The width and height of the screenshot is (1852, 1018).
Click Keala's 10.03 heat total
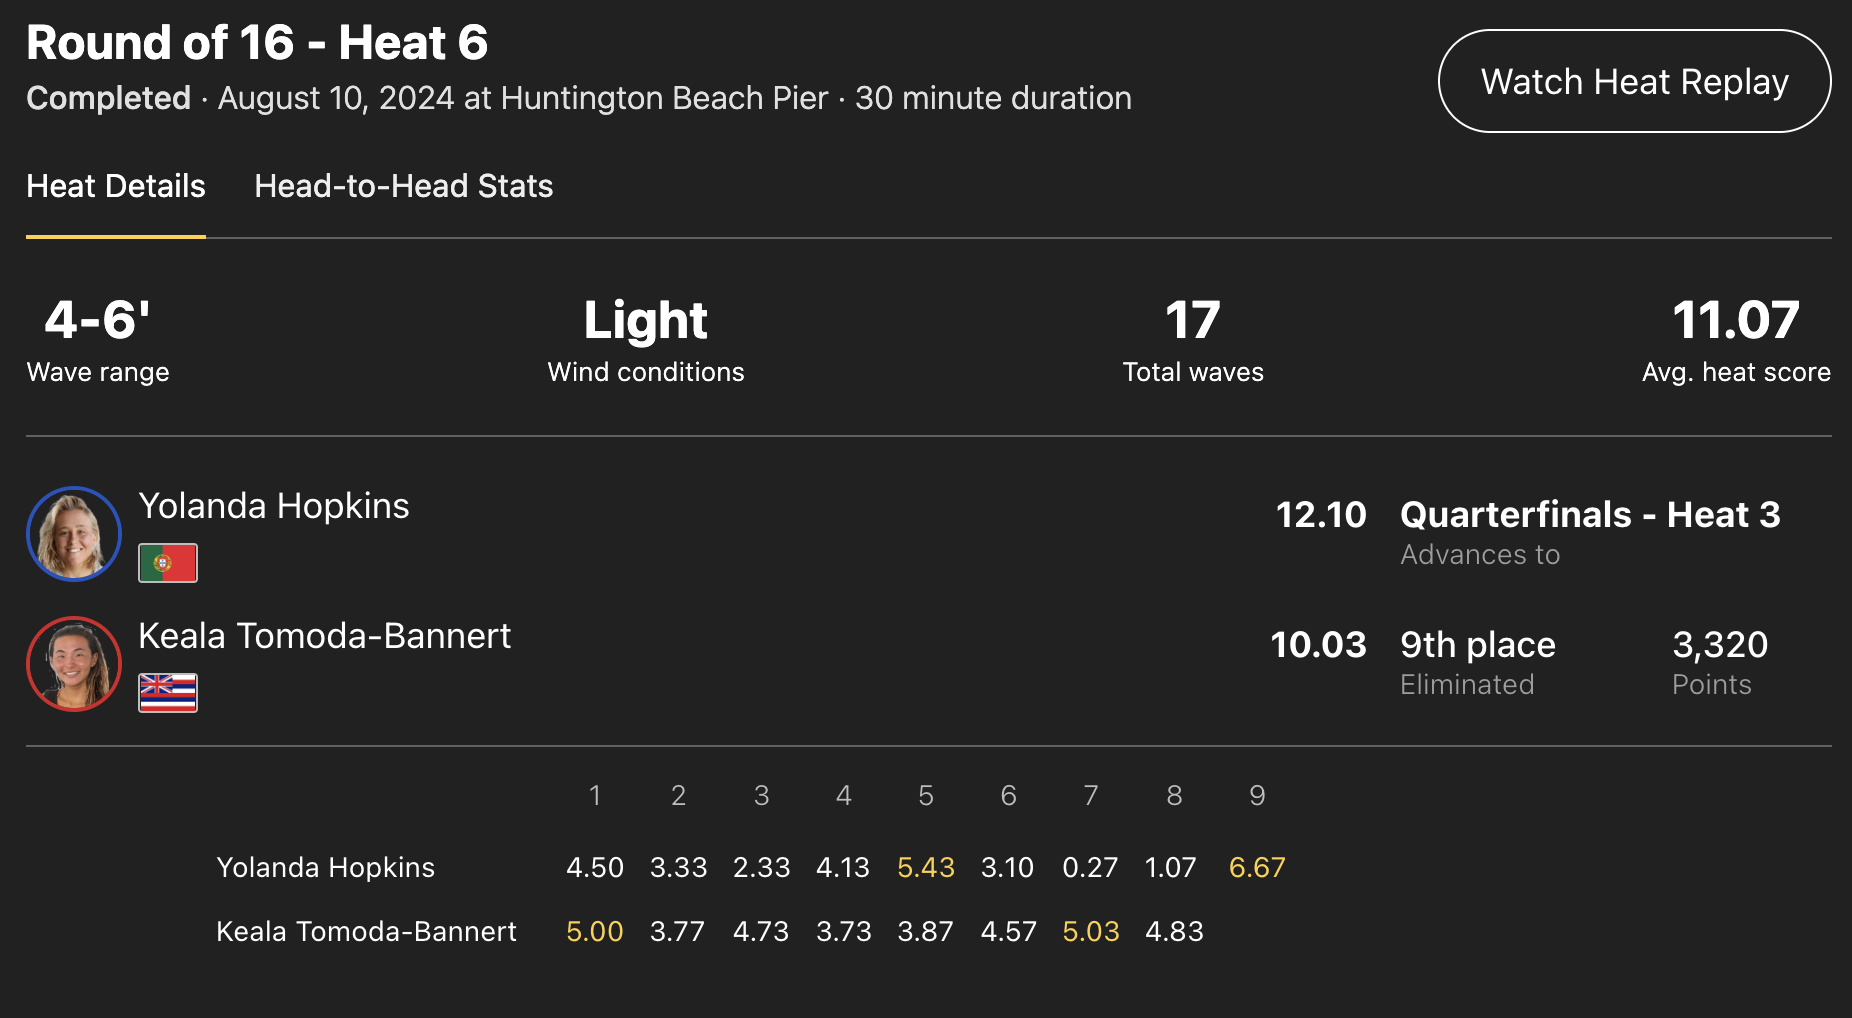point(1318,645)
